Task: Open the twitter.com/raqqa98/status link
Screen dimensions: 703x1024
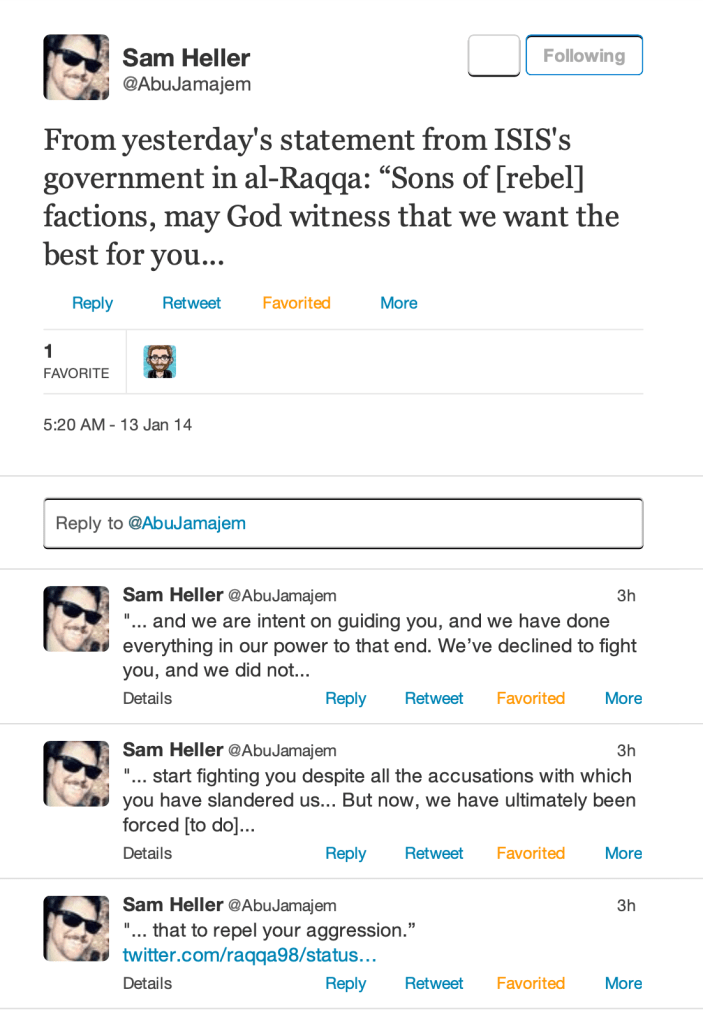Action: (249, 956)
